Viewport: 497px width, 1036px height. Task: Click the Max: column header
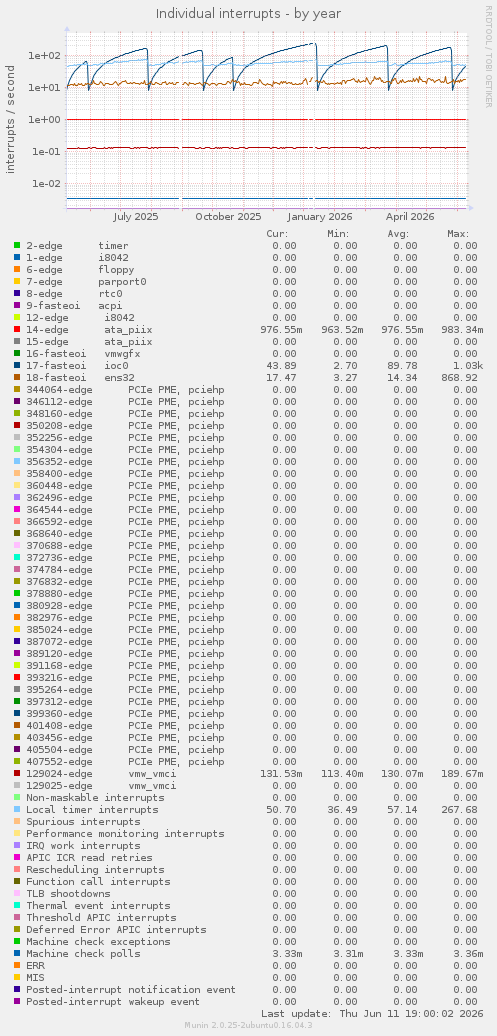tap(458, 234)
